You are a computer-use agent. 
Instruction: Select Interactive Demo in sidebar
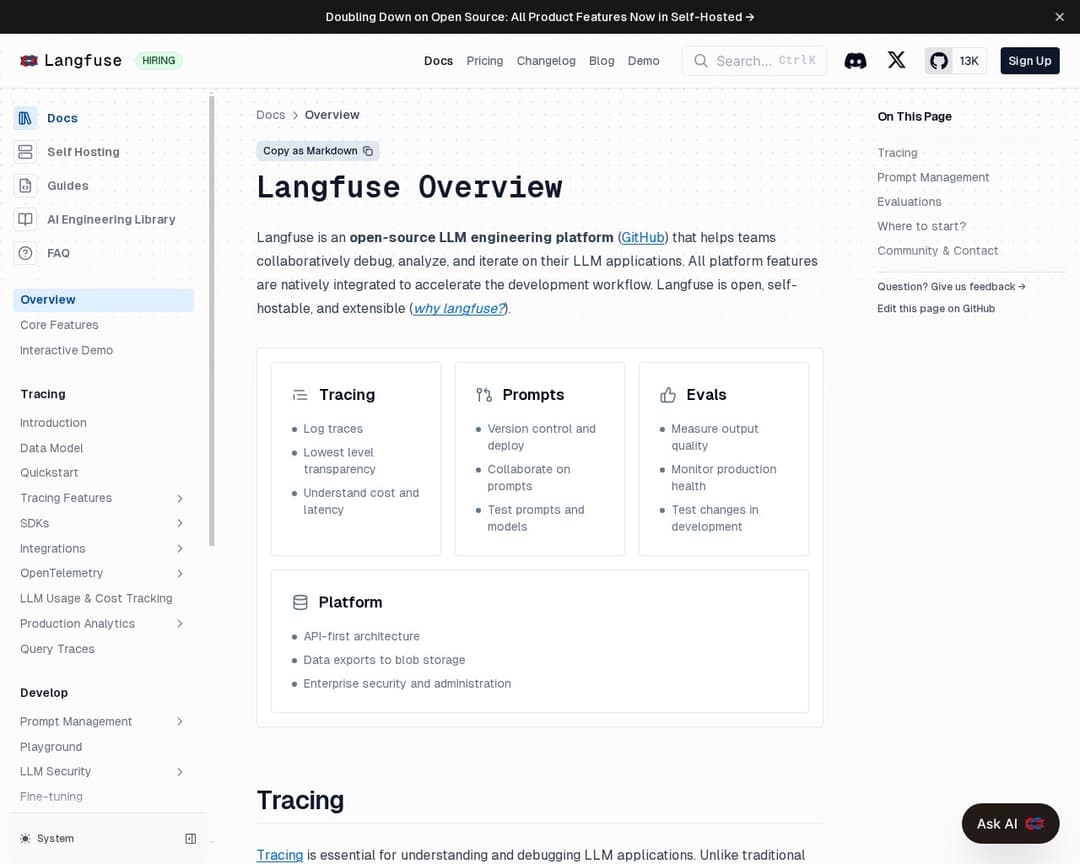[66, 350]
